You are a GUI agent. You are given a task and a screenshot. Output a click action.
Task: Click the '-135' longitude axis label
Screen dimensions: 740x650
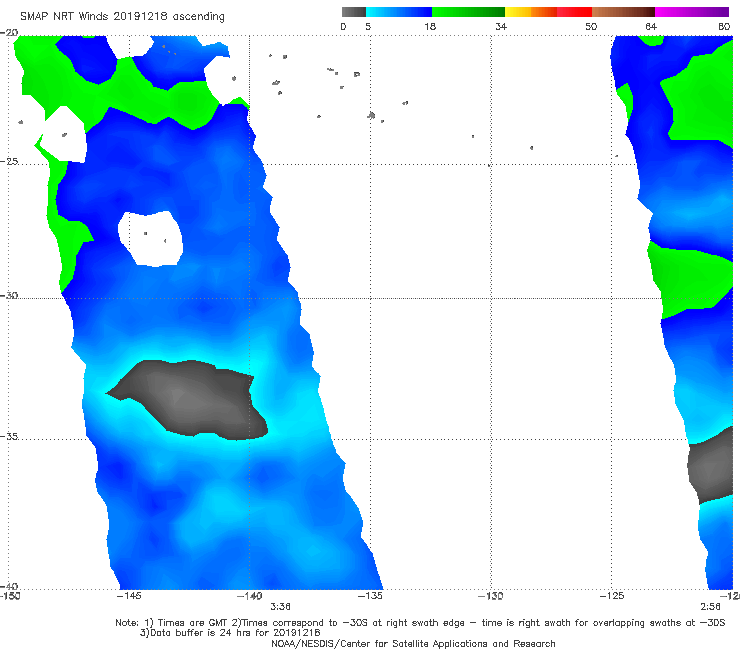point(370,596)
